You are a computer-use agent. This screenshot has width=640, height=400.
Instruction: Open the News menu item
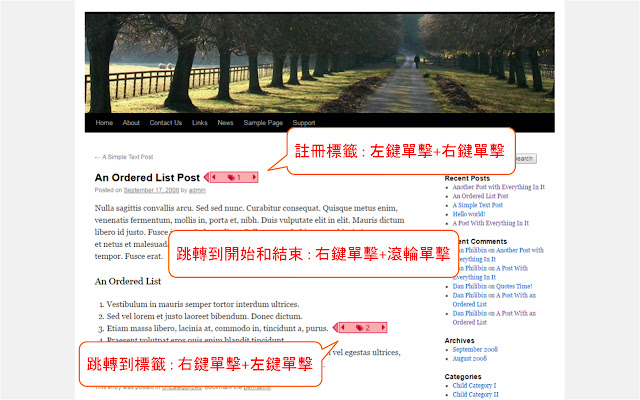pos(225,122)
